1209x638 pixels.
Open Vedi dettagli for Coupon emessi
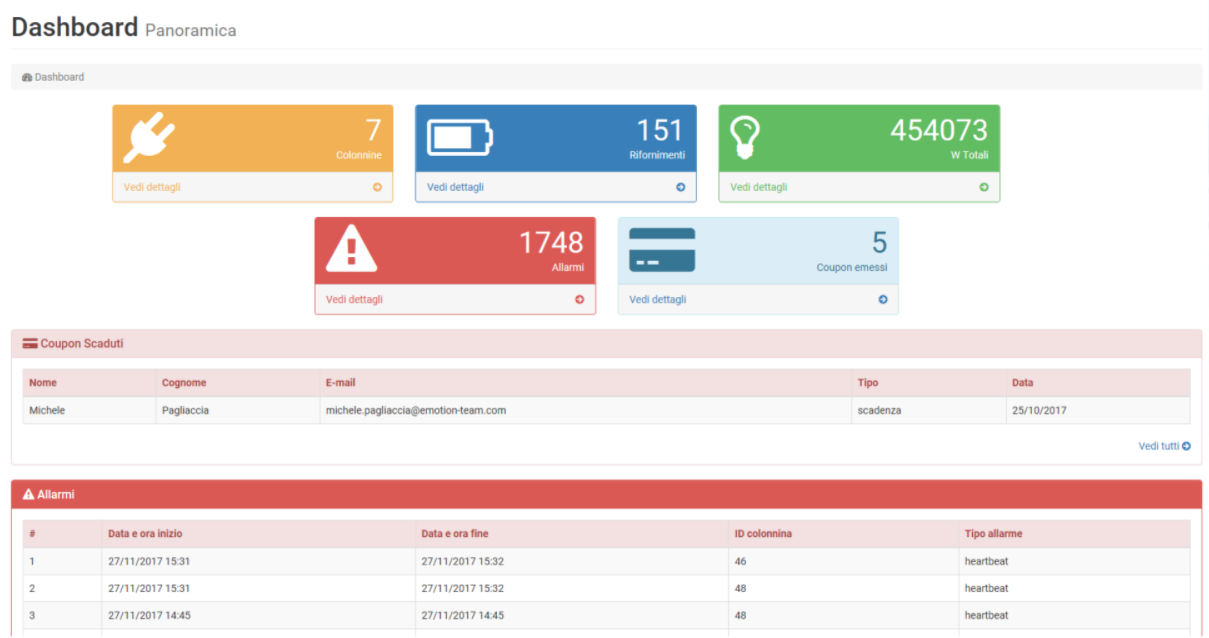(657, 299)
